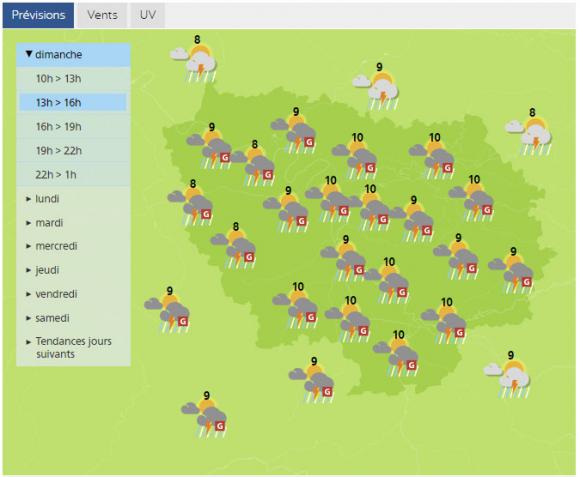Switch to the UV tab
This screenshot has height=477, width=580.
(147, 15)
